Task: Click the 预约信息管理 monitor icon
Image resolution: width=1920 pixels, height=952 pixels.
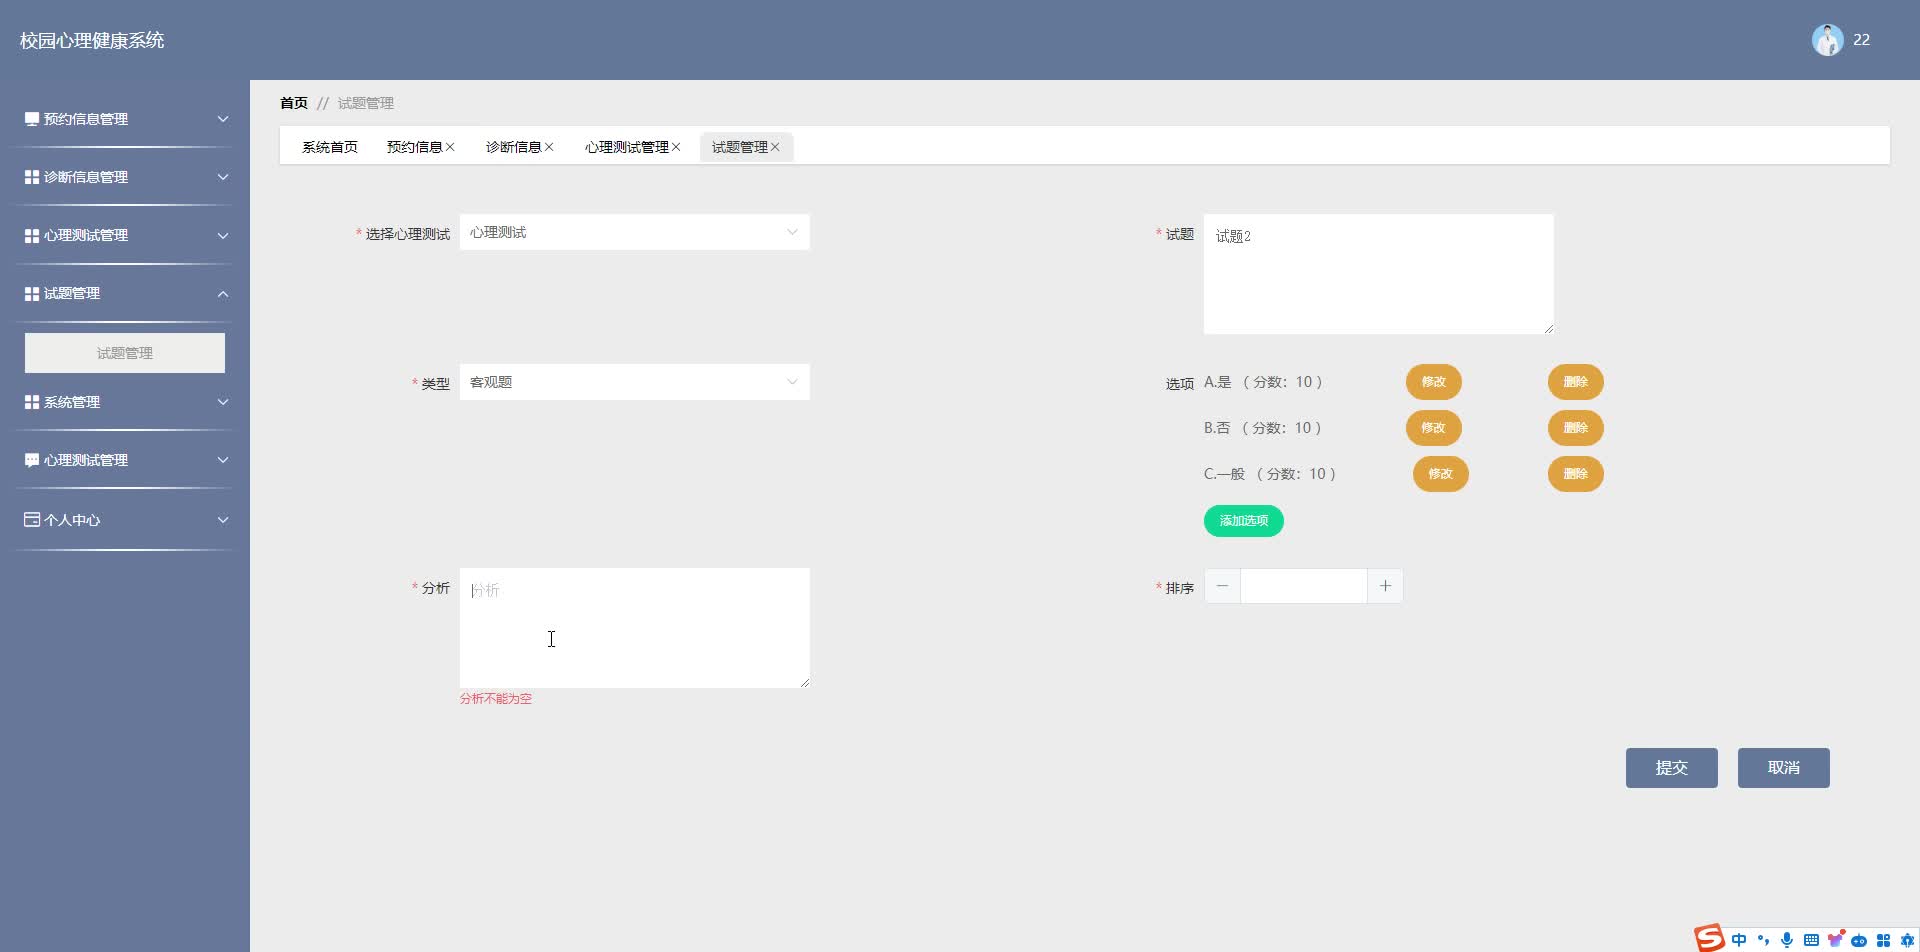Action: point(32,119)
